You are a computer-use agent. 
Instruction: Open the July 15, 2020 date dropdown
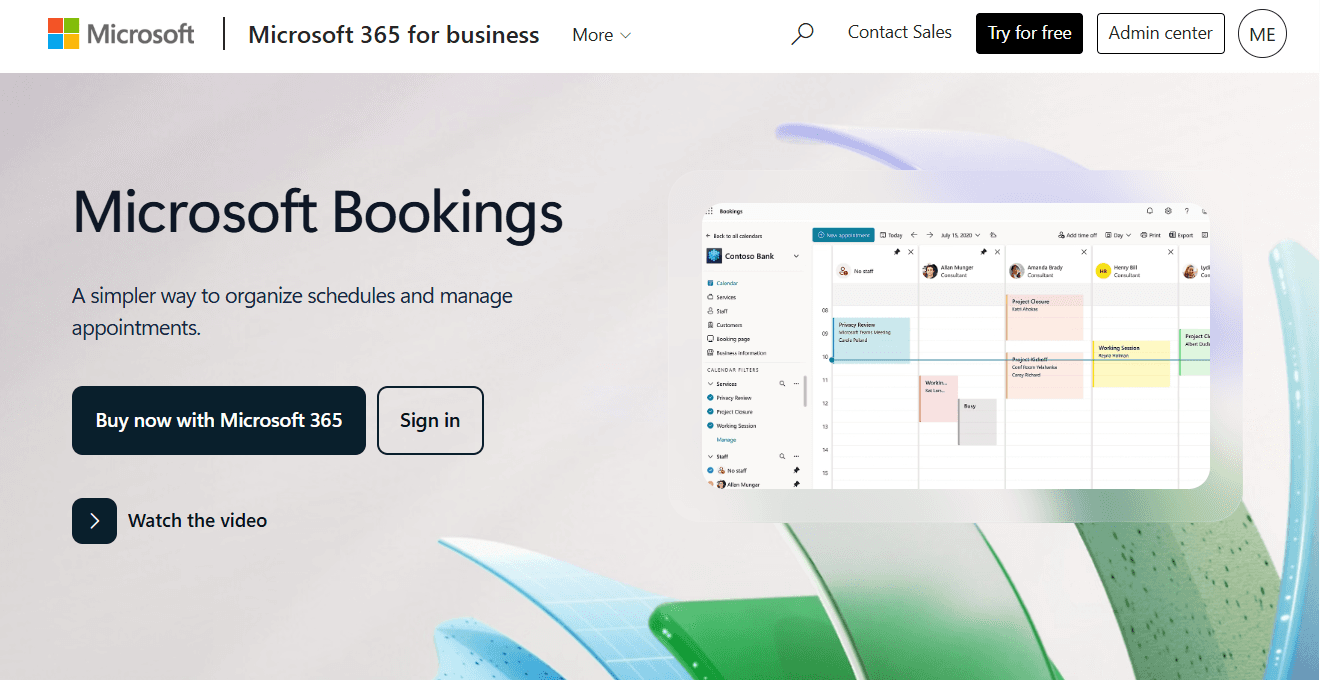[961, 235]
